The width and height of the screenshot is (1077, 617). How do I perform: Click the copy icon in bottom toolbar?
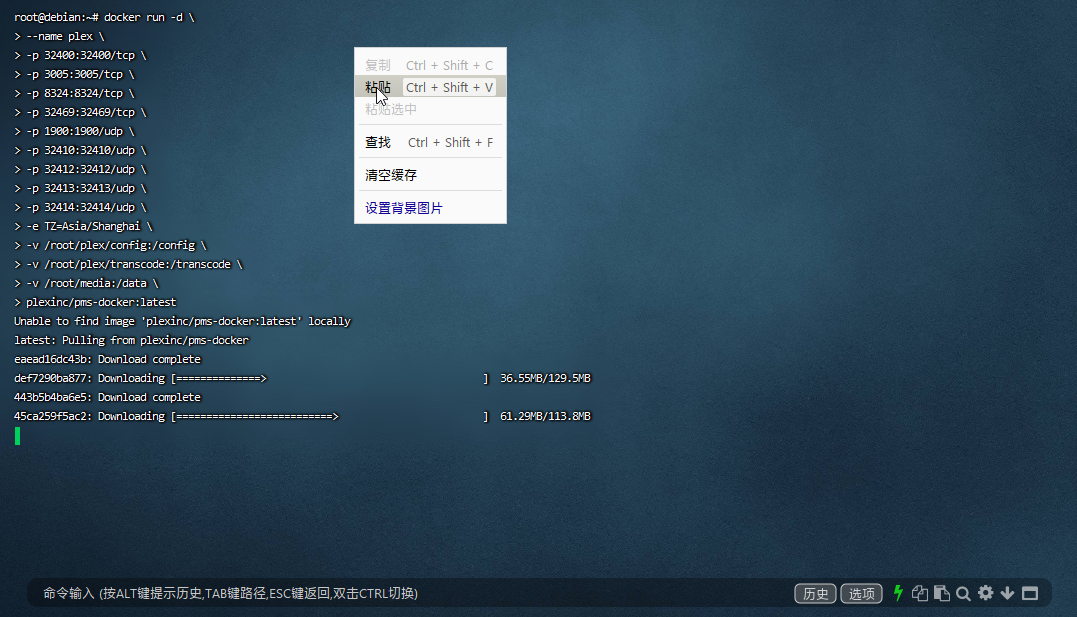[920, 593]
